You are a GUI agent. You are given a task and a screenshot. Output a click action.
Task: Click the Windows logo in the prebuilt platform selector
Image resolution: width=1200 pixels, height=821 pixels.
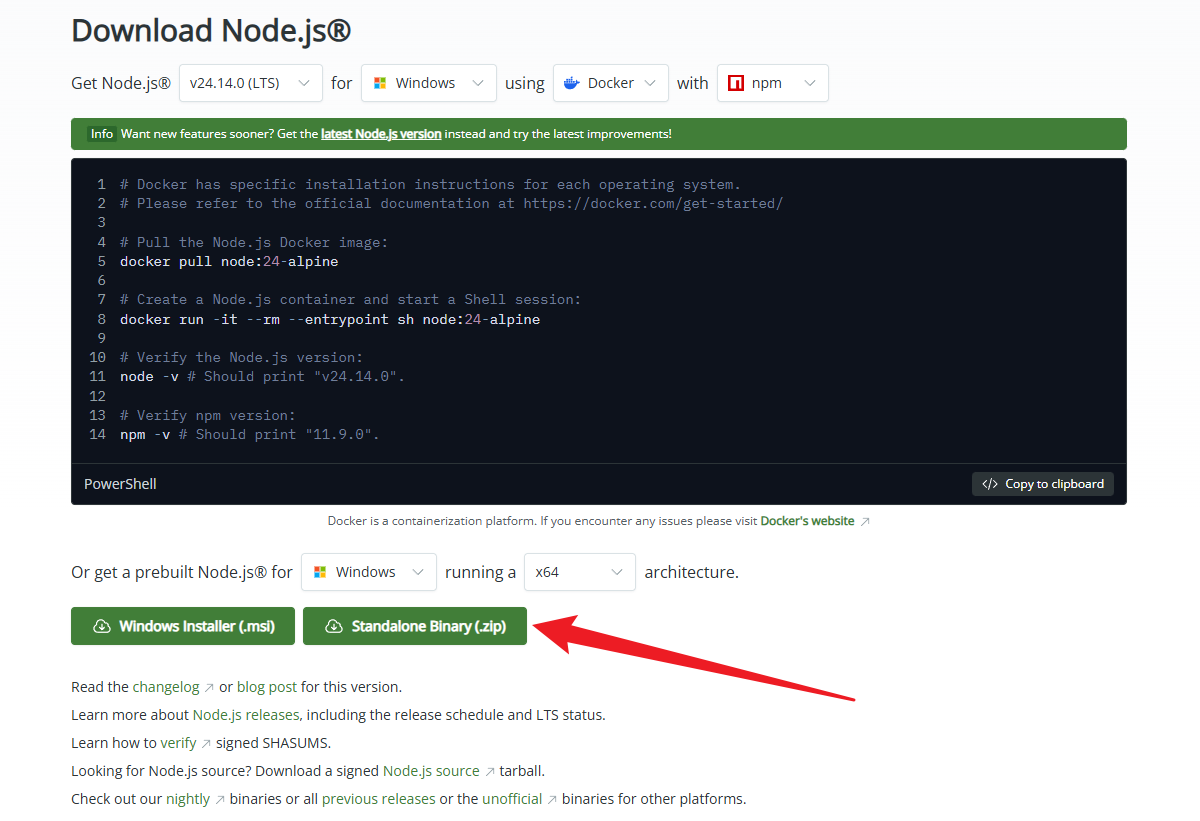pos(320,572)
